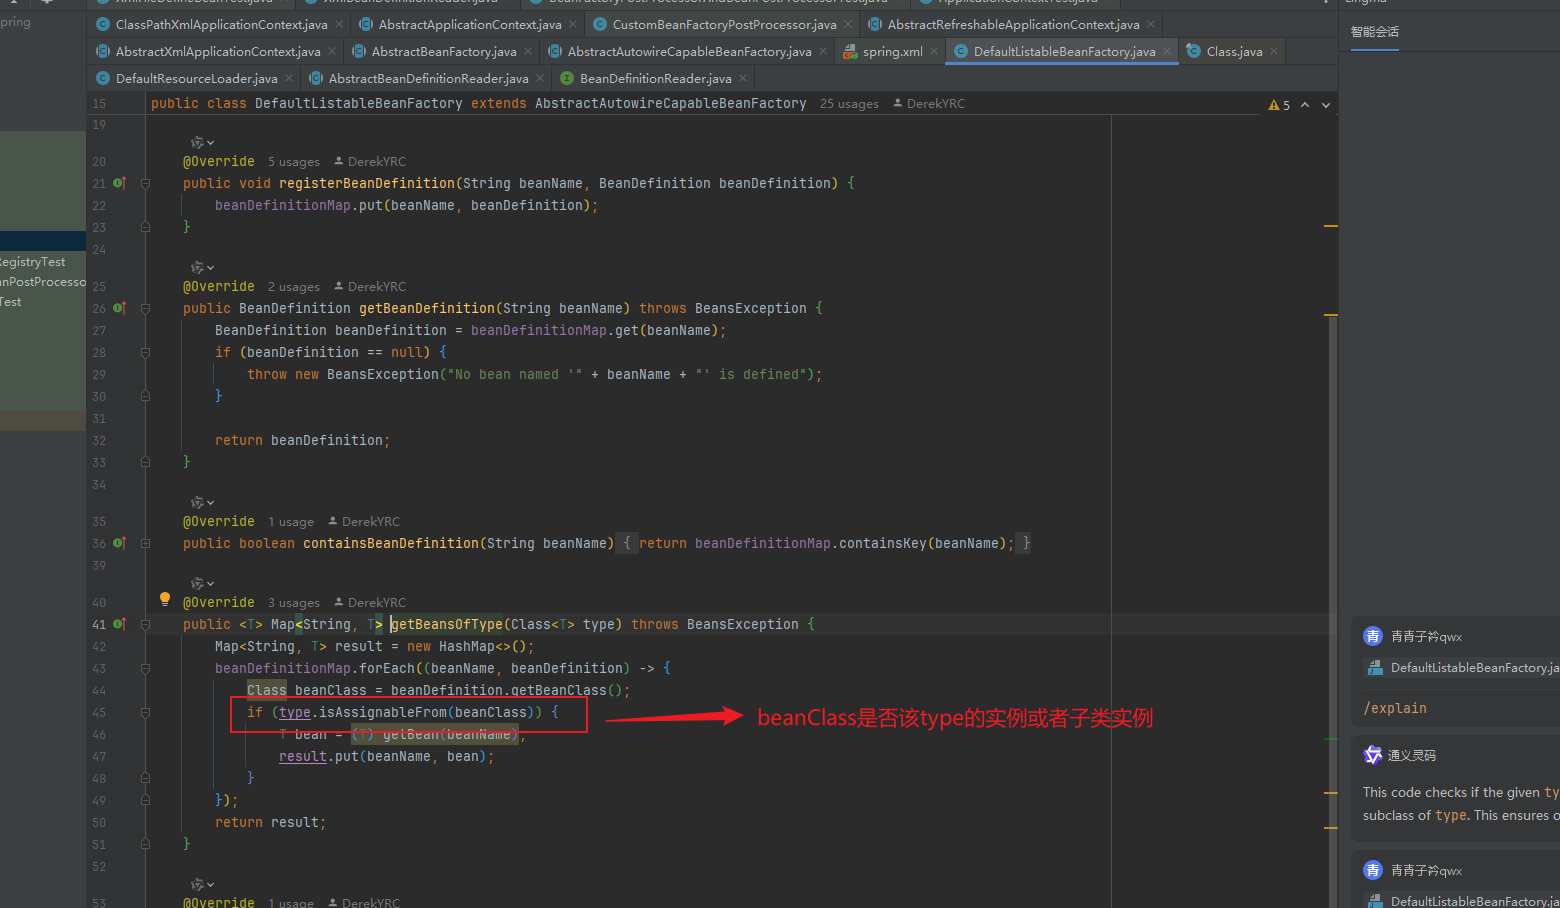This screenshot has height=908, width=1560.
Task: Click the first 青青子衿qwx user avatar
Action: pos(1373,636)
